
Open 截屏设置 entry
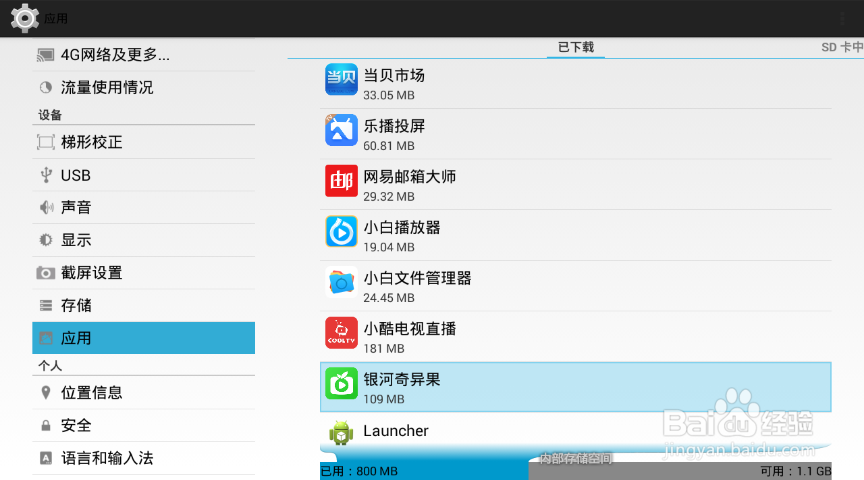(x=143, y=273)
